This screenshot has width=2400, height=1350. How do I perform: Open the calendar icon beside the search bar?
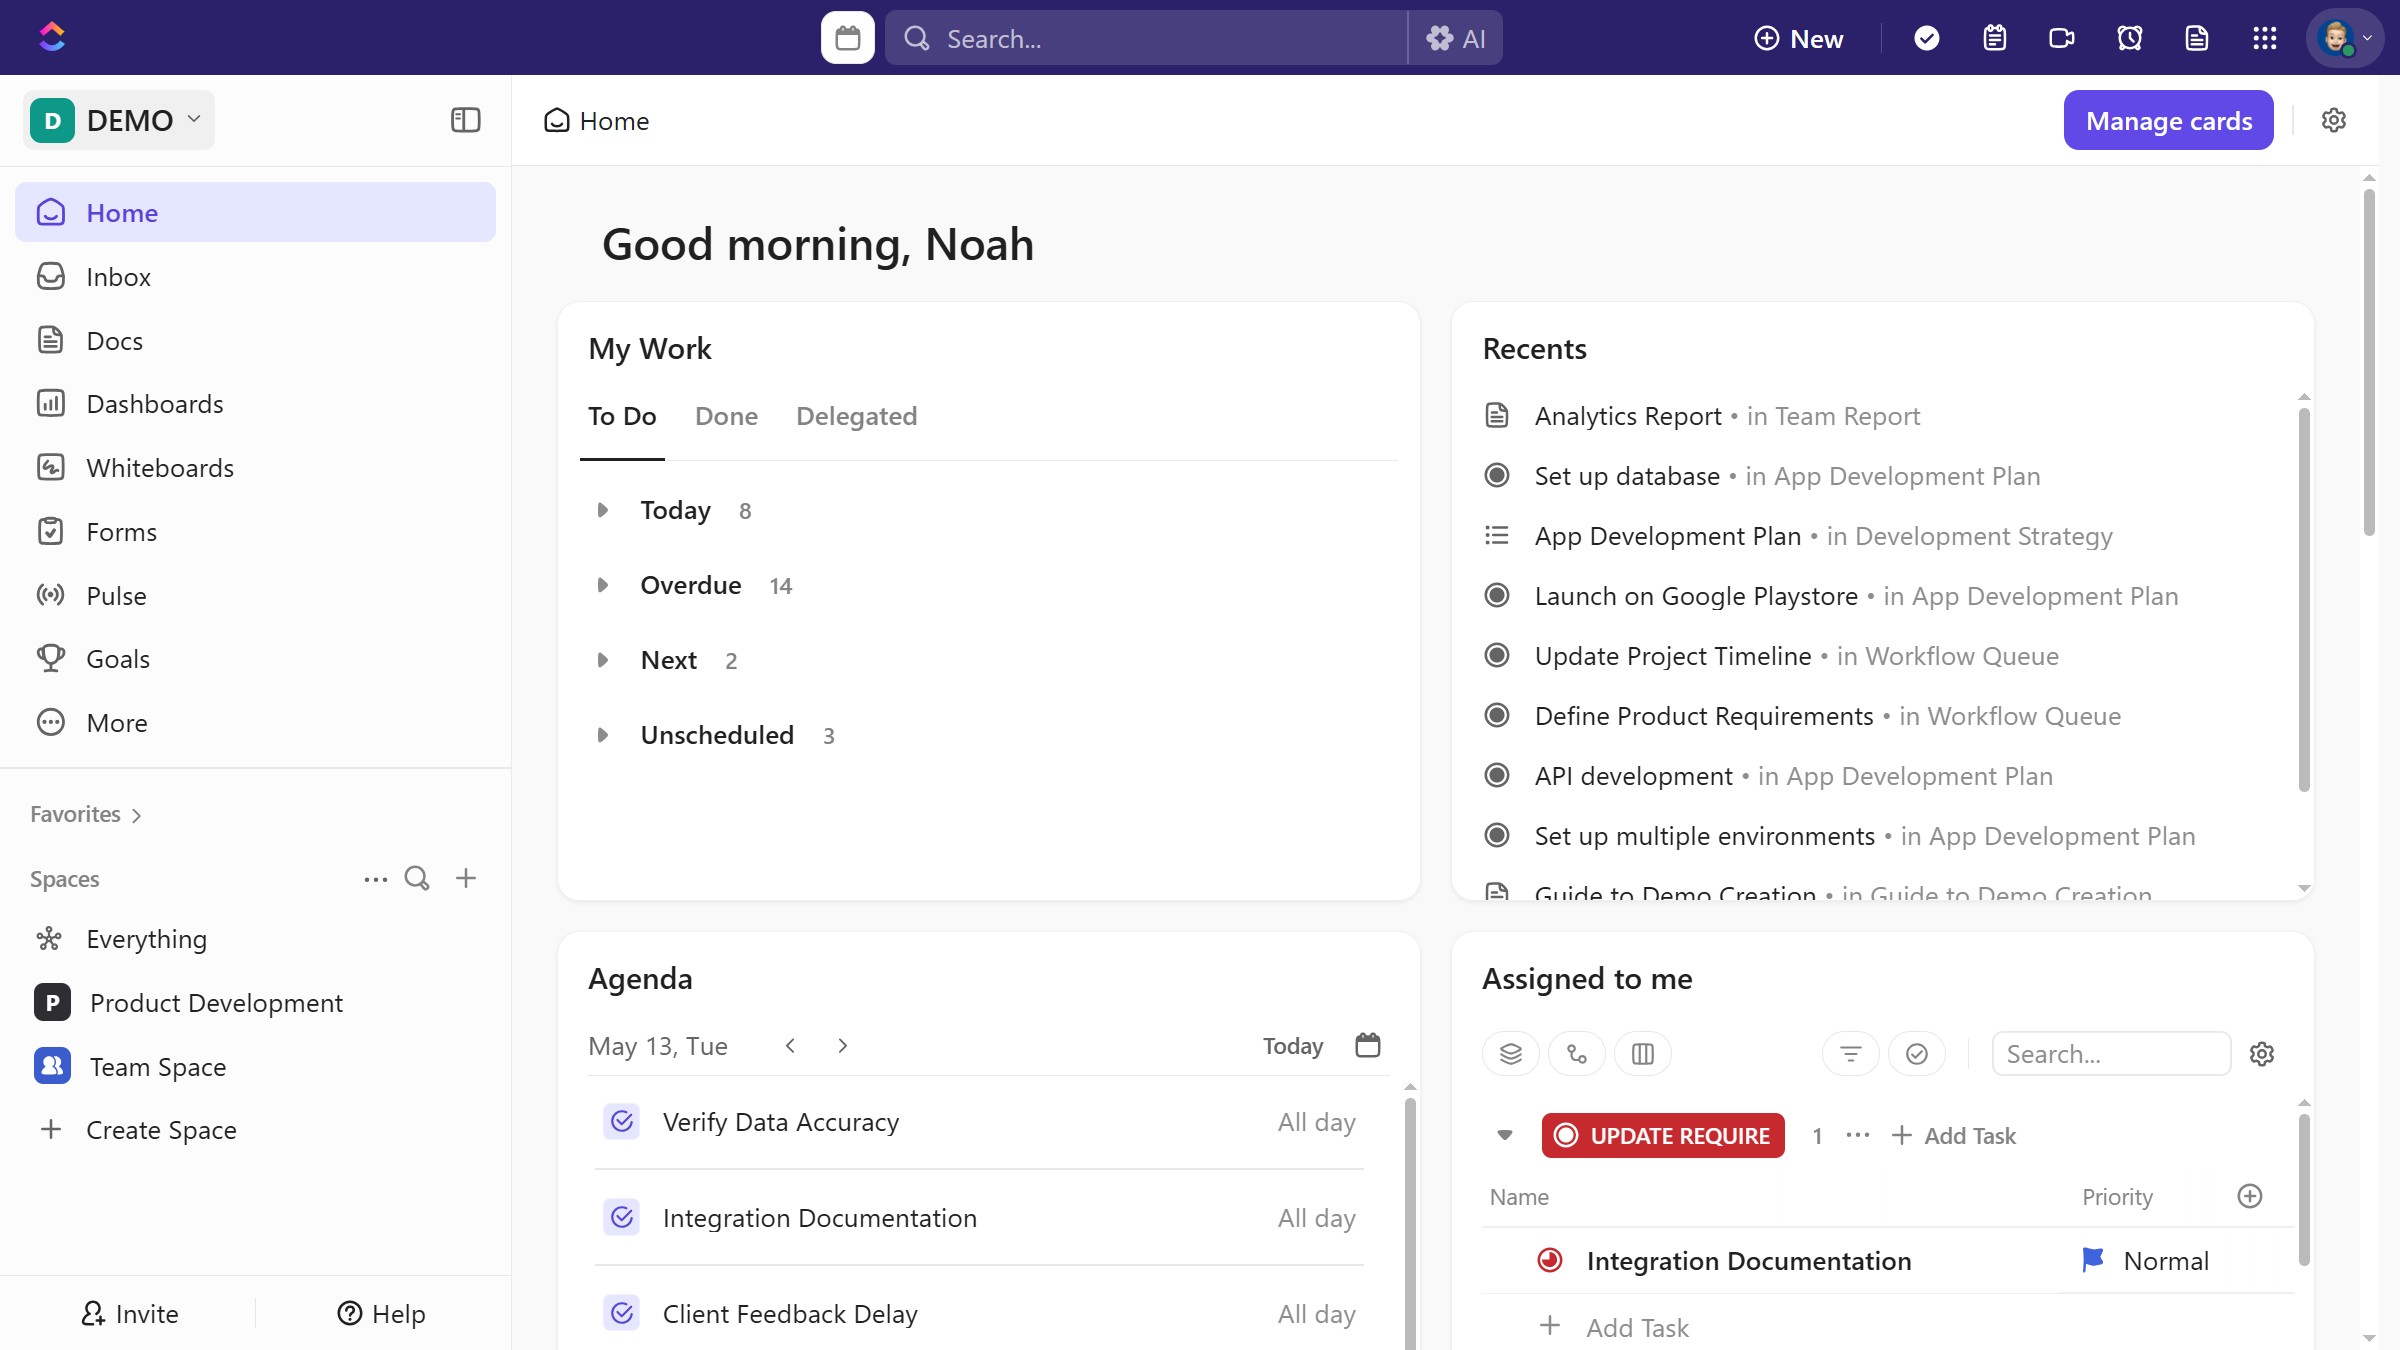click(x=847, y=38)
